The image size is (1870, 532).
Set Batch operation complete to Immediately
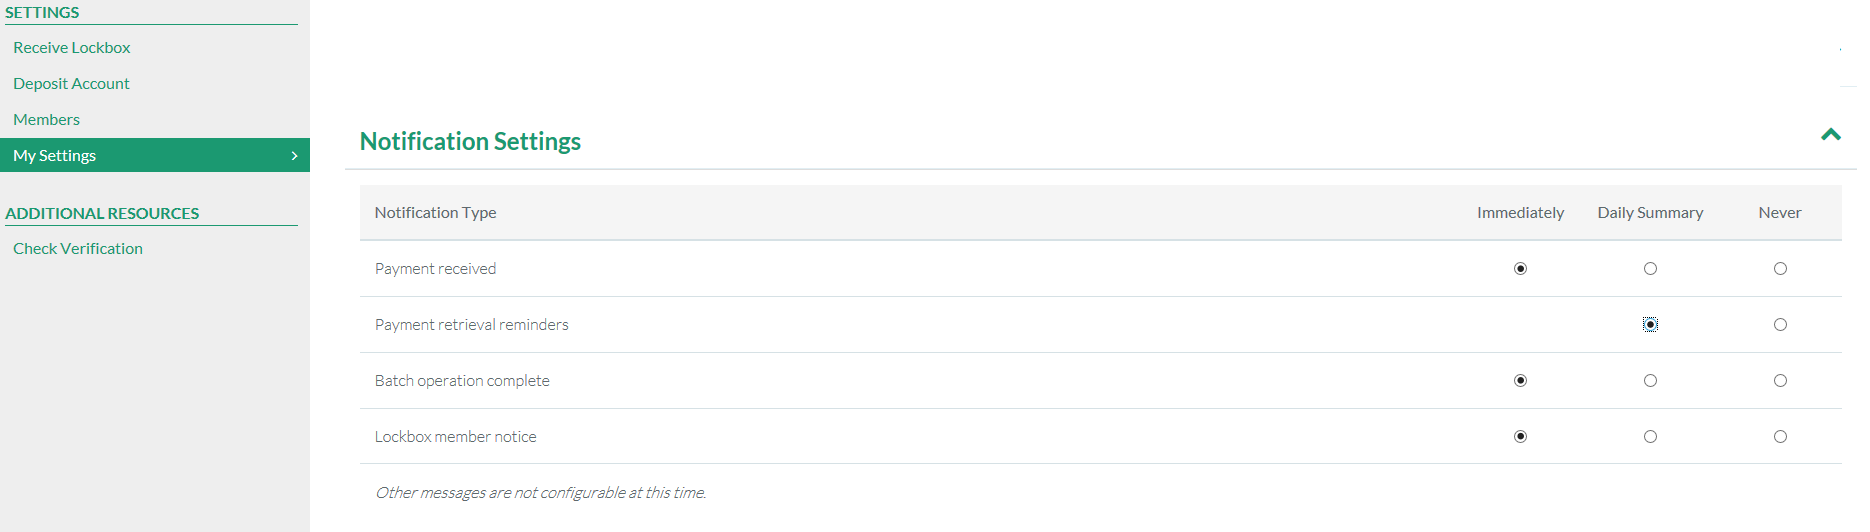tap(1520, 381)
